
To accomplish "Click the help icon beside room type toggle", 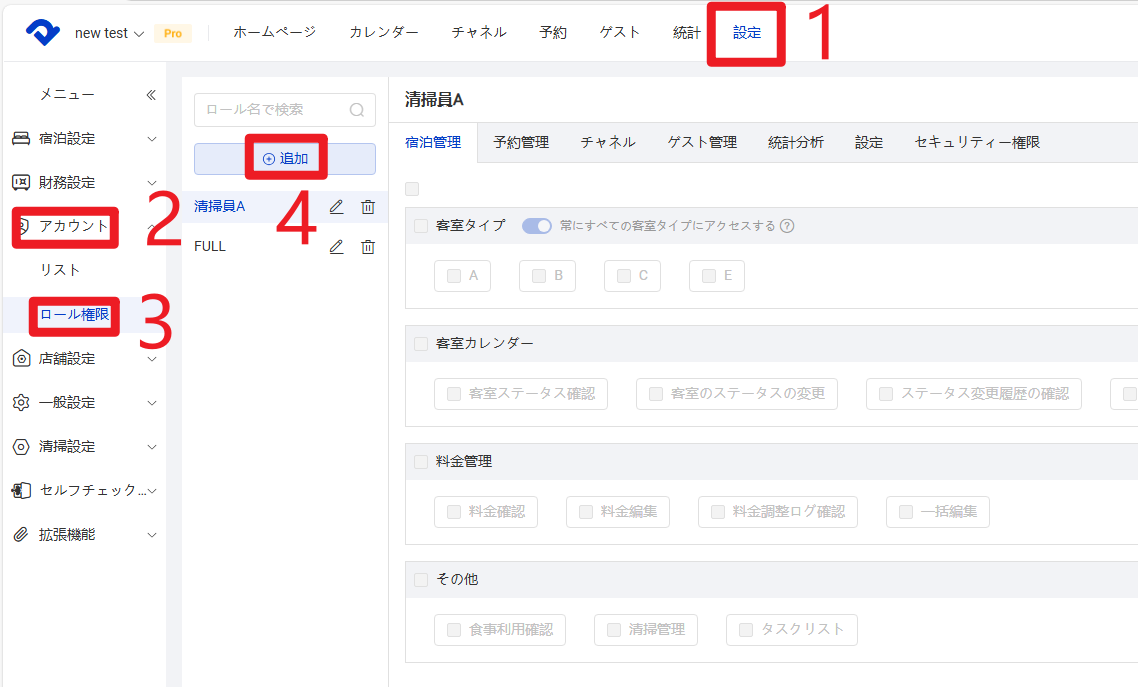I will [x=787, y=226].
